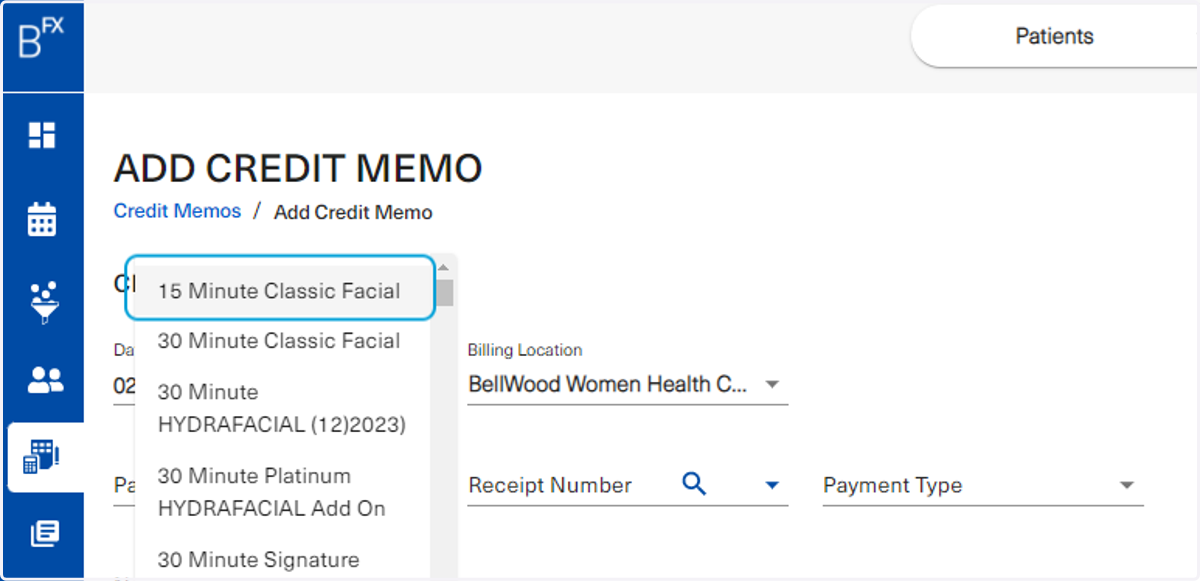
Task: Select 30 Minute HYDRAFACIAL (12)2023 option
Action: 282,408
